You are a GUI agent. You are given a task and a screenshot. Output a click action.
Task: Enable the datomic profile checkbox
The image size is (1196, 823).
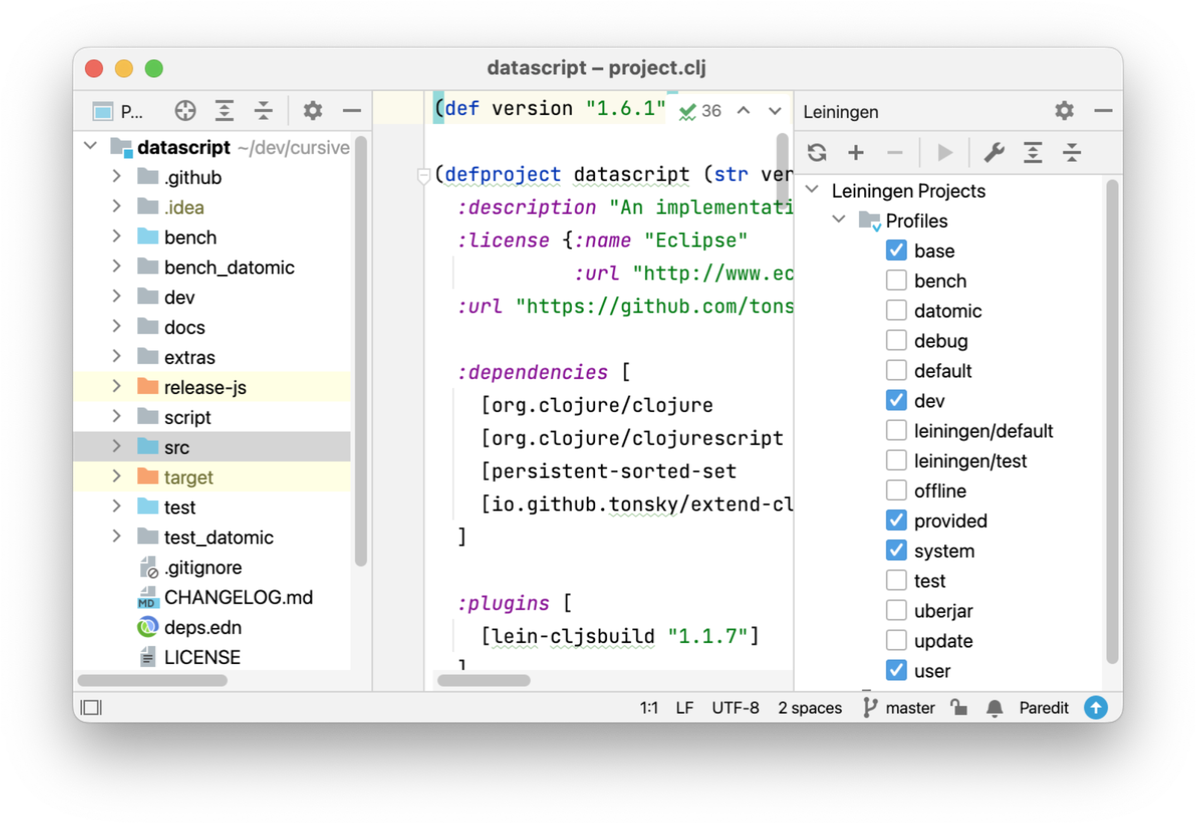click(x=896, y=310)
